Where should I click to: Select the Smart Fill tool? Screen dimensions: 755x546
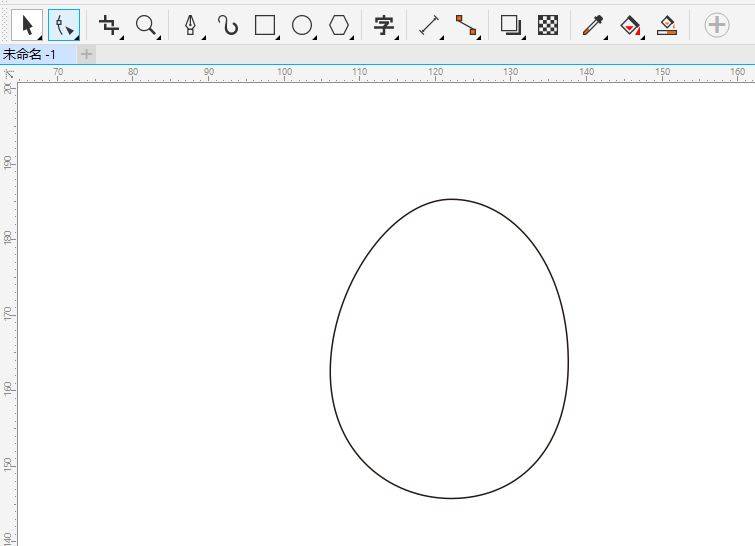(667, 25)
